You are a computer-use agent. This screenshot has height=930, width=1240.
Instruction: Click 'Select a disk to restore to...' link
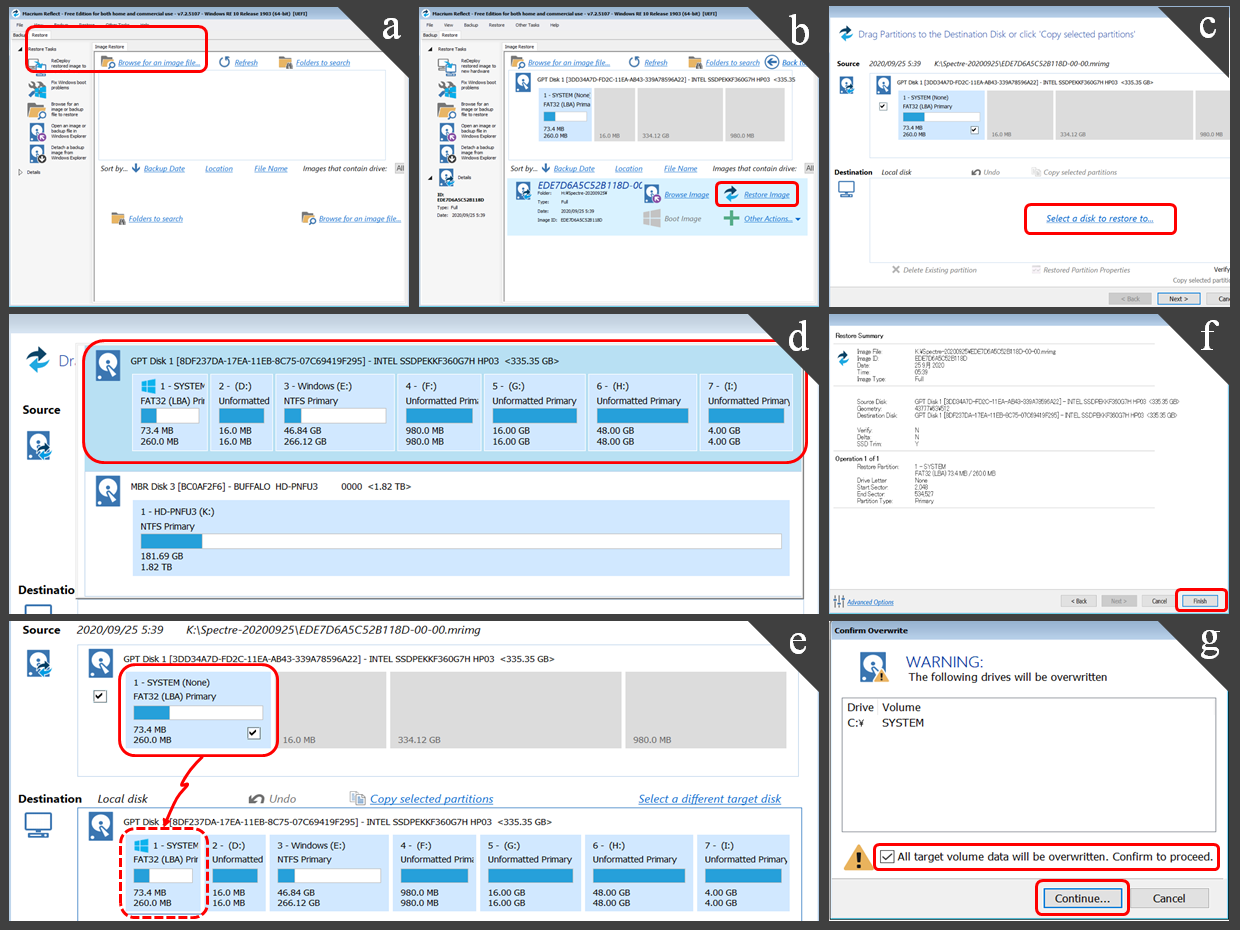point(1099,218)
